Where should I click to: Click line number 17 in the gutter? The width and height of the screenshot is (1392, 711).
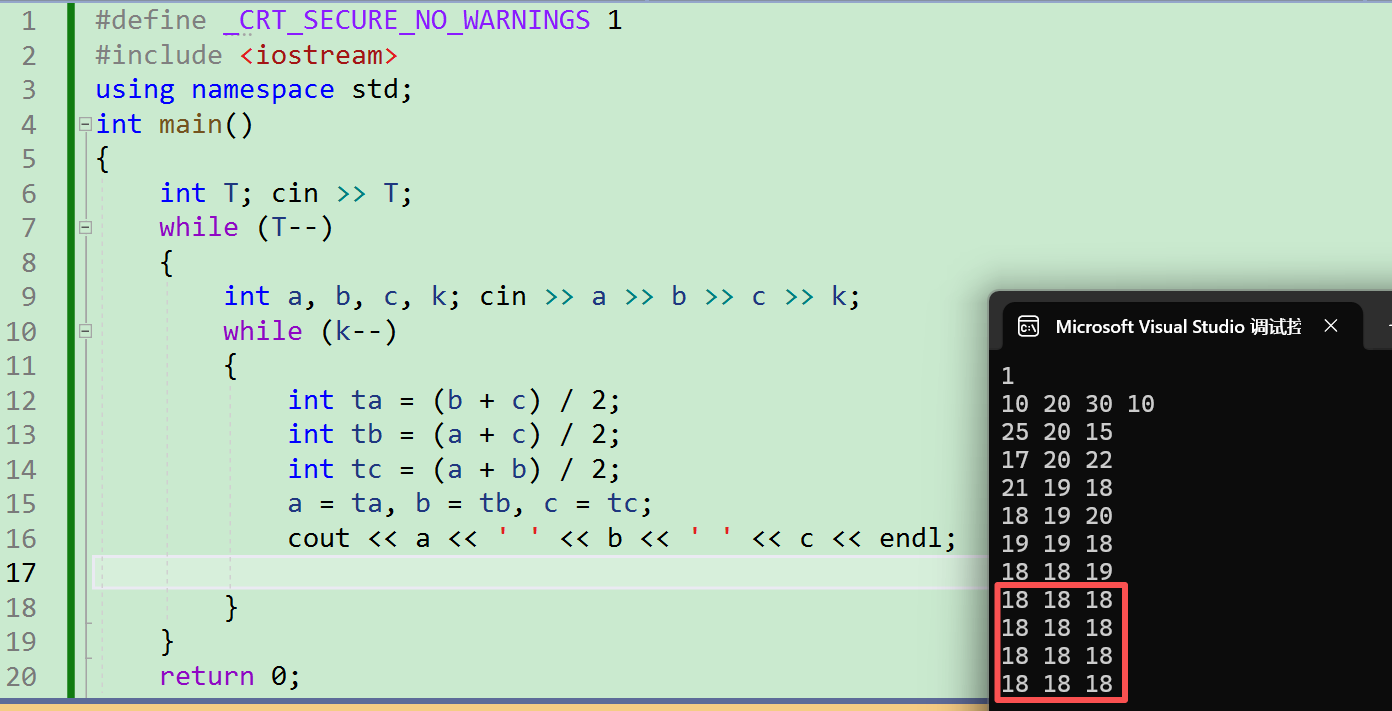[x=21, y=572]
